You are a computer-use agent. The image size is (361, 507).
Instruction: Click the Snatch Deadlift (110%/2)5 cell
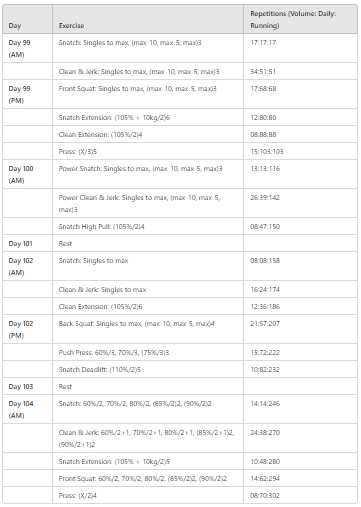tap(148, 369)
